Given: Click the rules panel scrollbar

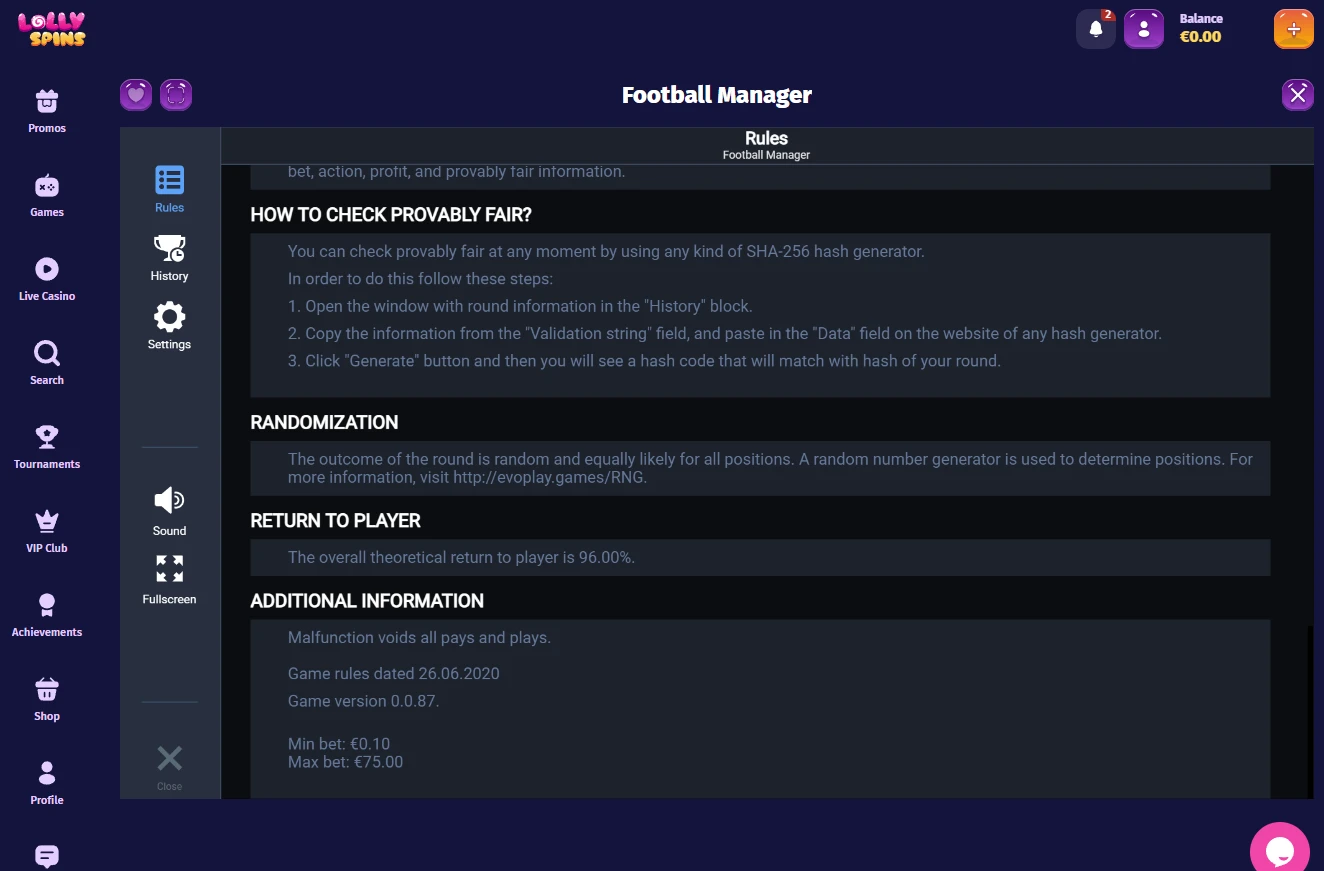Looking at the screenshot, I should (x=1311, y=712).
